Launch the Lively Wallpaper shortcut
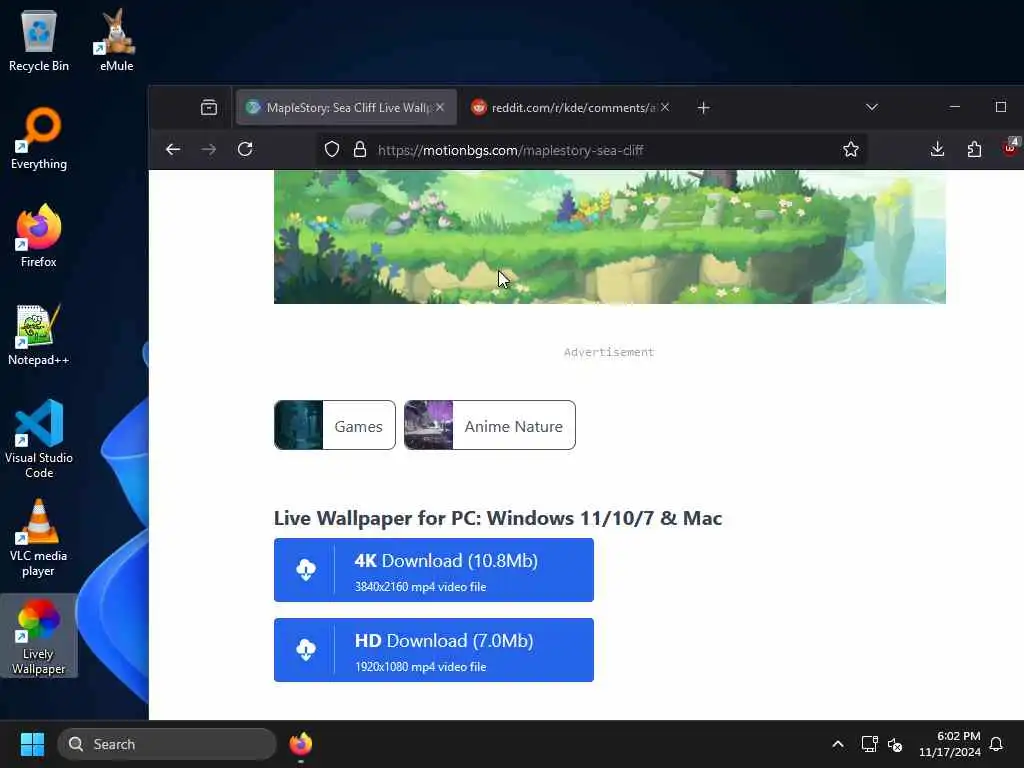 (x=39, y=636)
